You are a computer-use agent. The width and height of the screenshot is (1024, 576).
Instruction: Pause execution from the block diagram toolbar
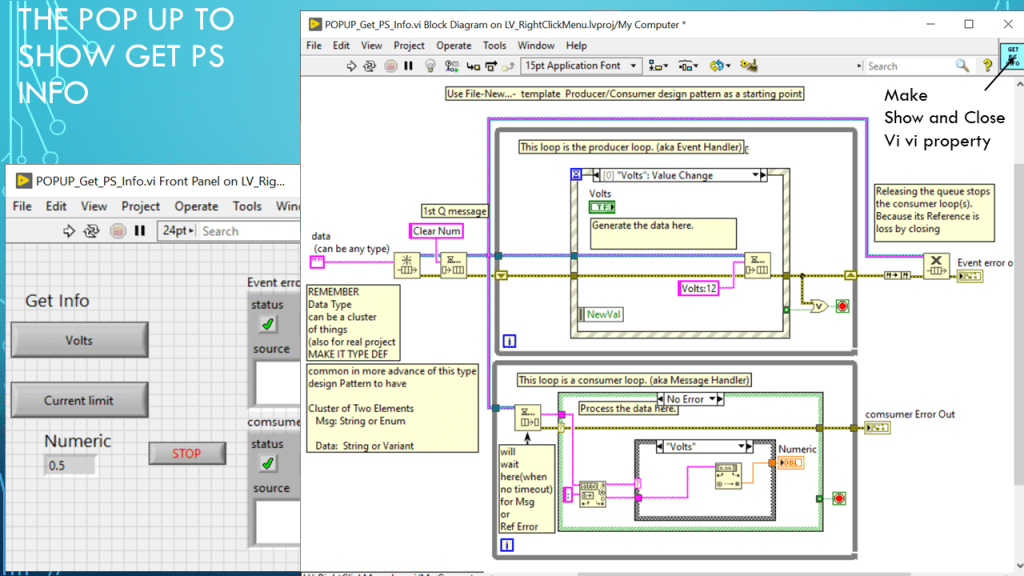click(x=408, y=66)
